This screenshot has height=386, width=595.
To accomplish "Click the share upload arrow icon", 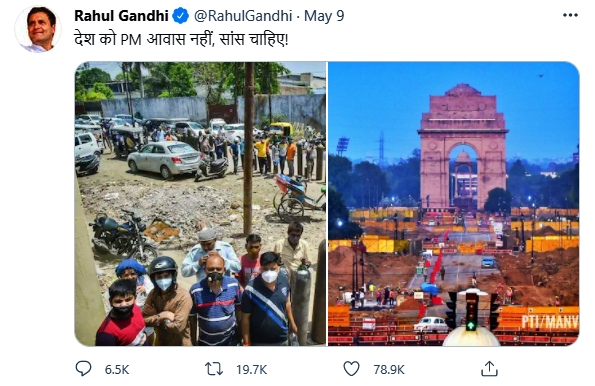I will tap(490, 369).
